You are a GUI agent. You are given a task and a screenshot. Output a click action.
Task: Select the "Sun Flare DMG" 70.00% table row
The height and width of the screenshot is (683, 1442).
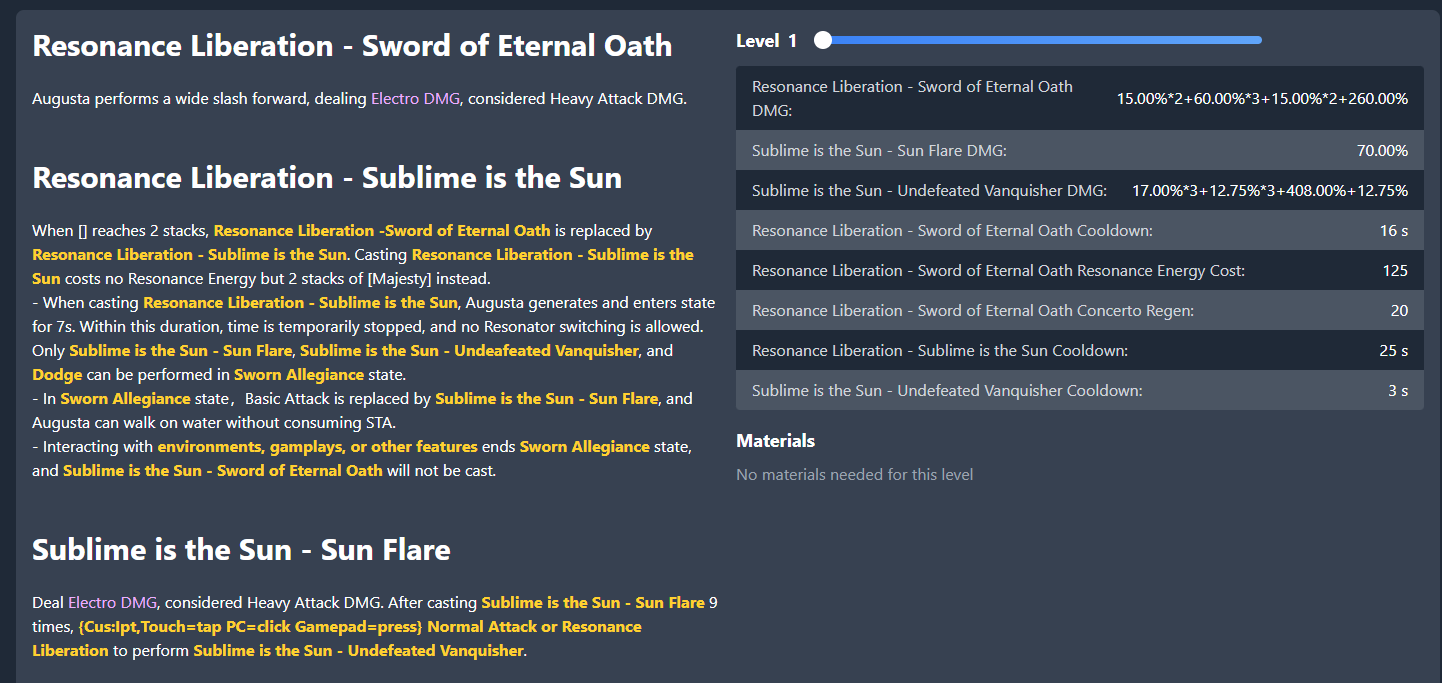[1079, 151]
